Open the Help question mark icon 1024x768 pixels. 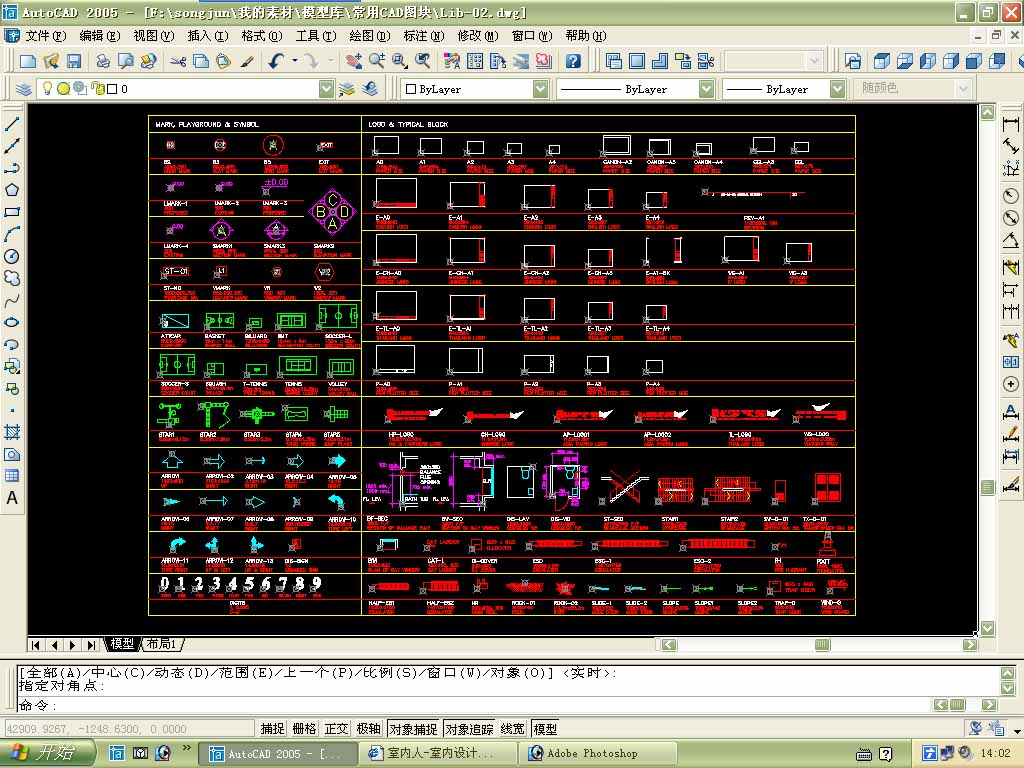tap(573, 61)
